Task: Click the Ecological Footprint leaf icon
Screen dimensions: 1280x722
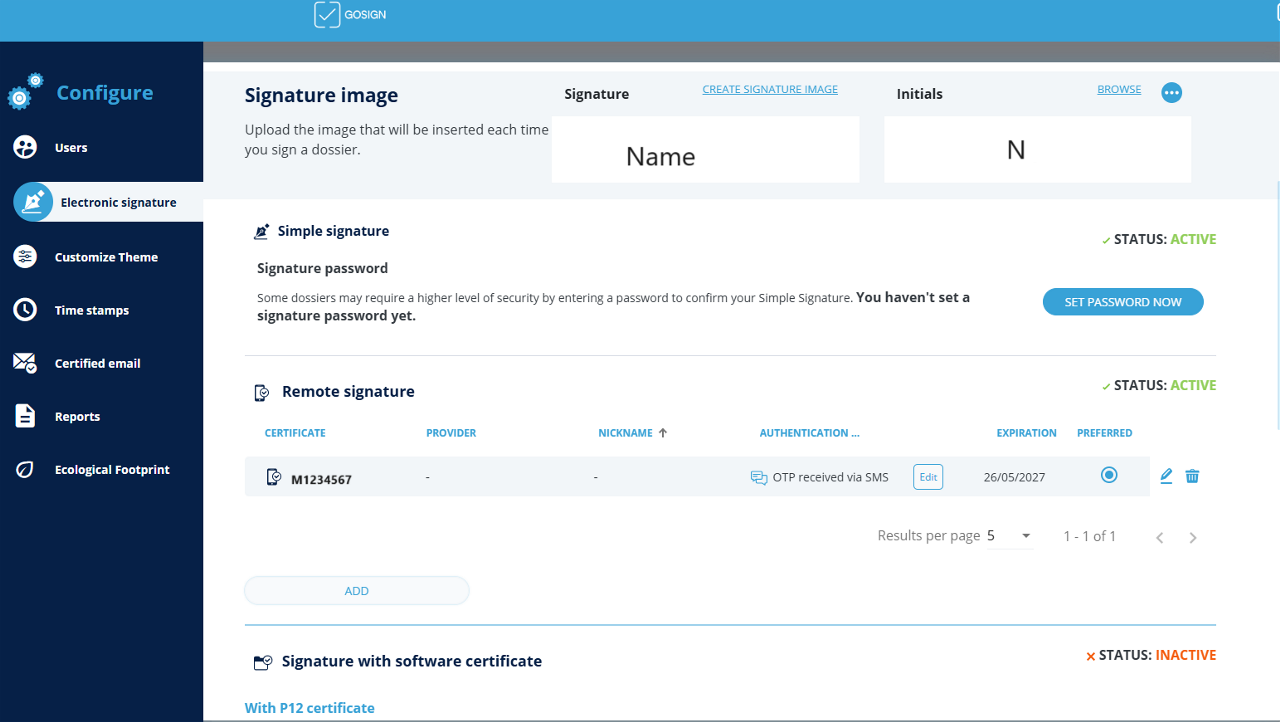Action: tap(25, 470)
